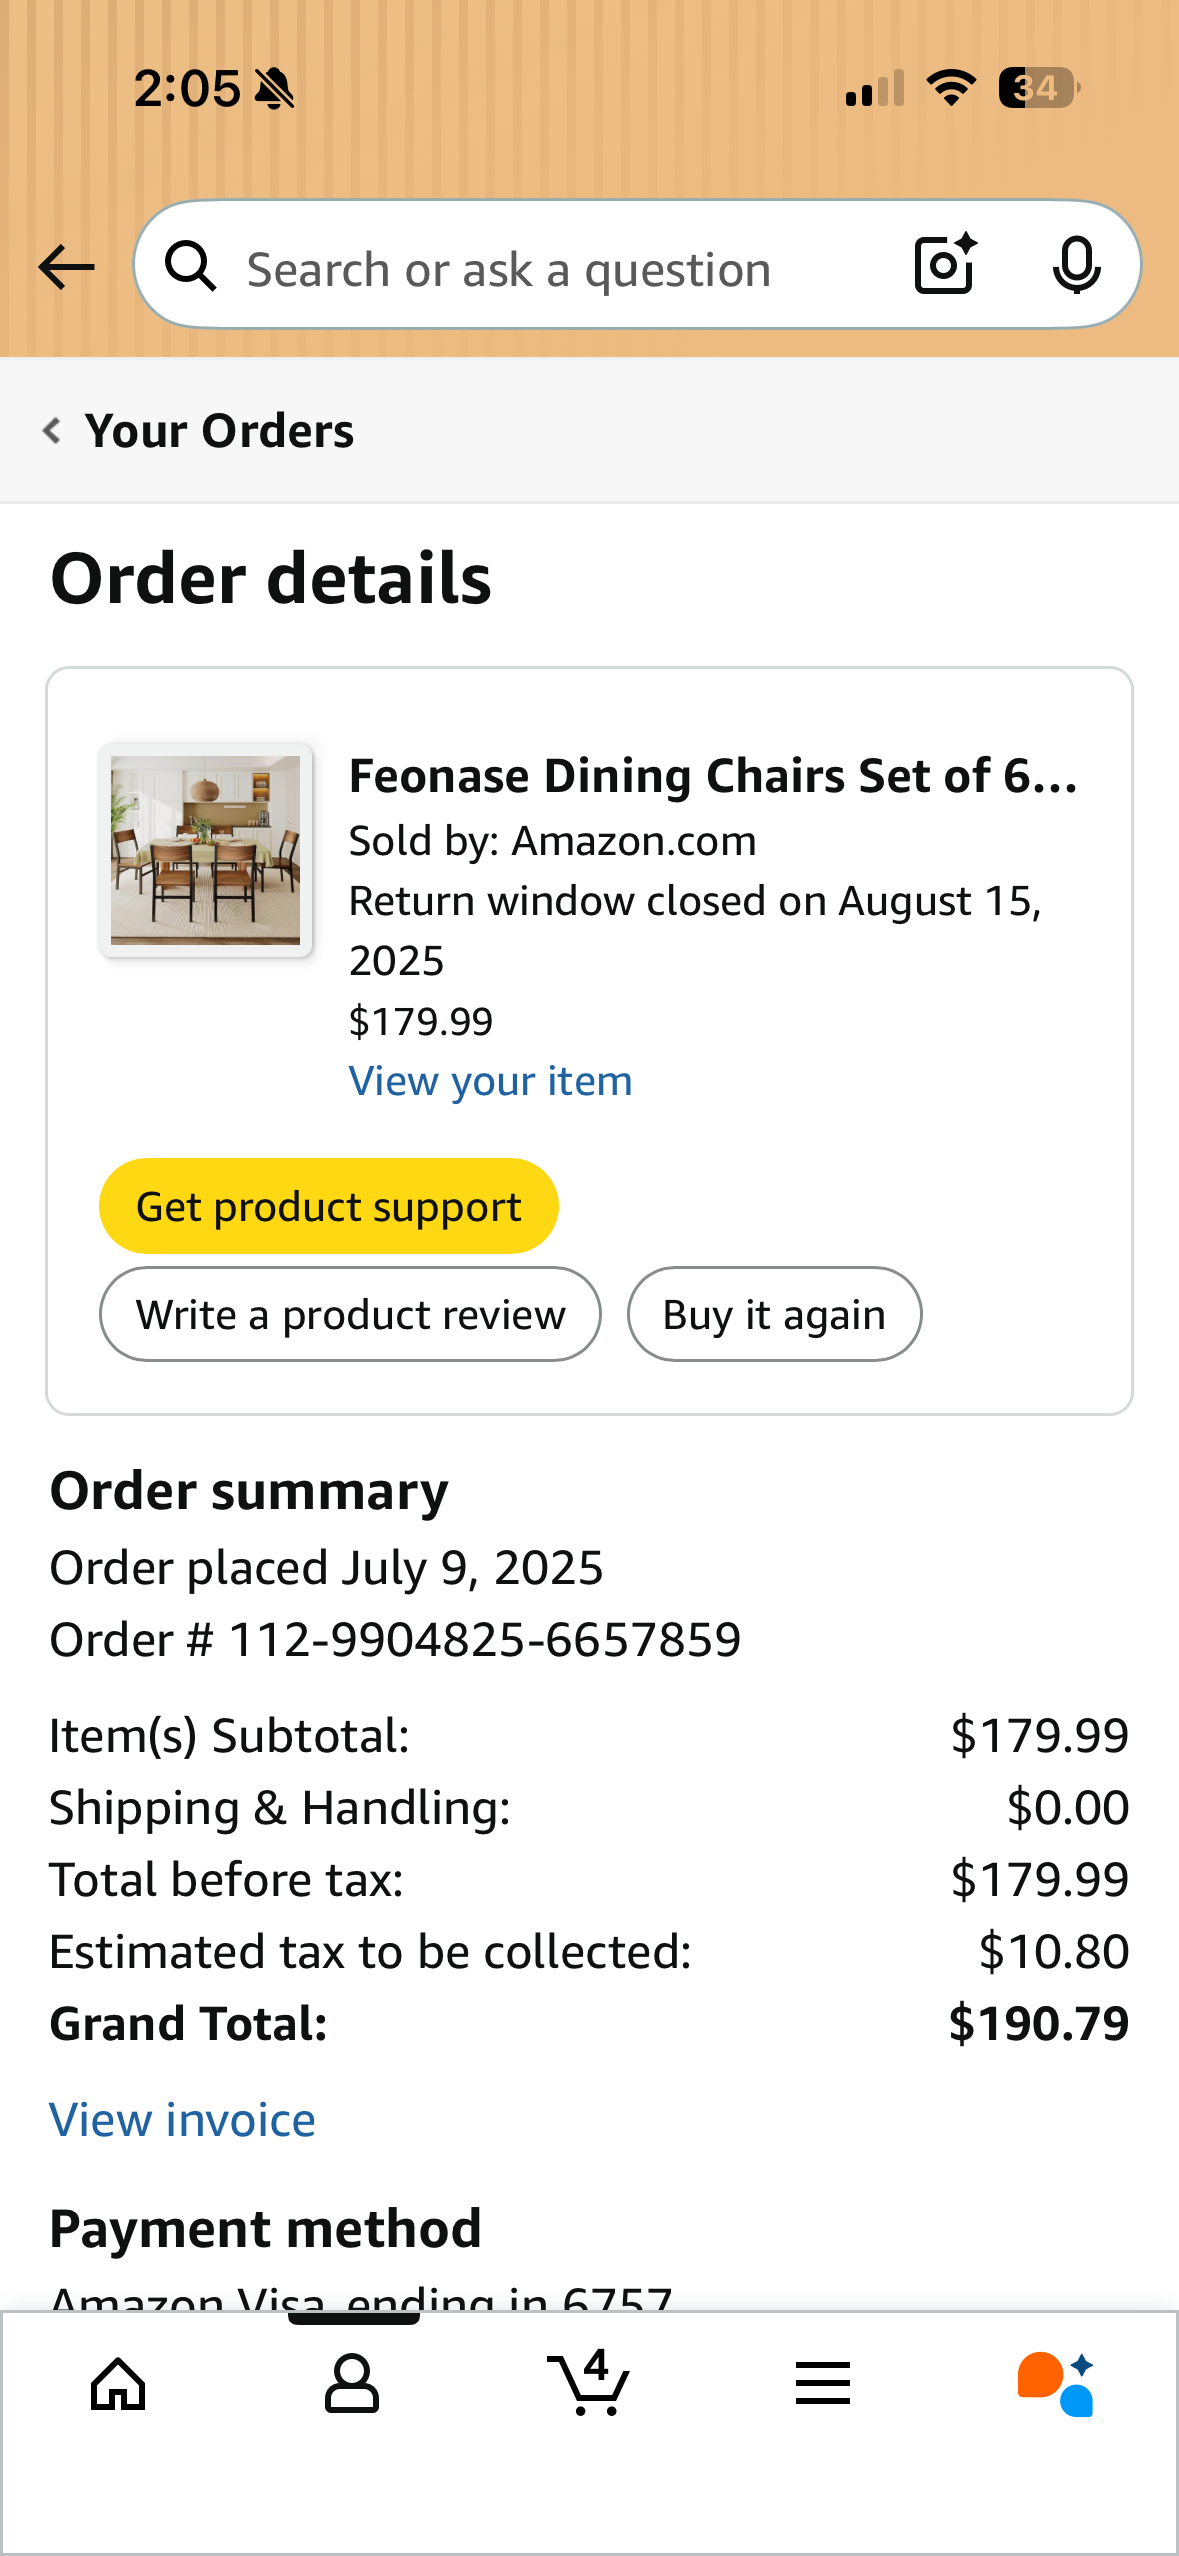Start voice search with the microphone
This screenshot has width=1179, height=2556.
click(x=1076, y=266)
